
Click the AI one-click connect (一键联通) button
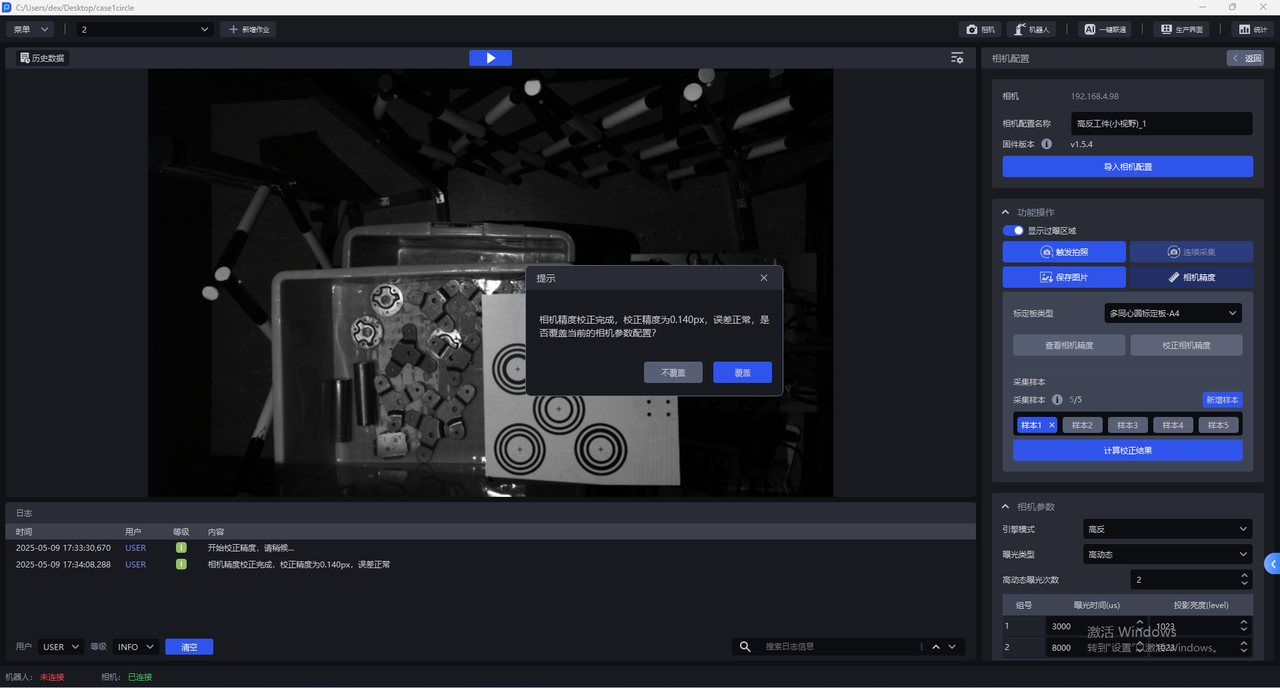(x=1105, y=30)
